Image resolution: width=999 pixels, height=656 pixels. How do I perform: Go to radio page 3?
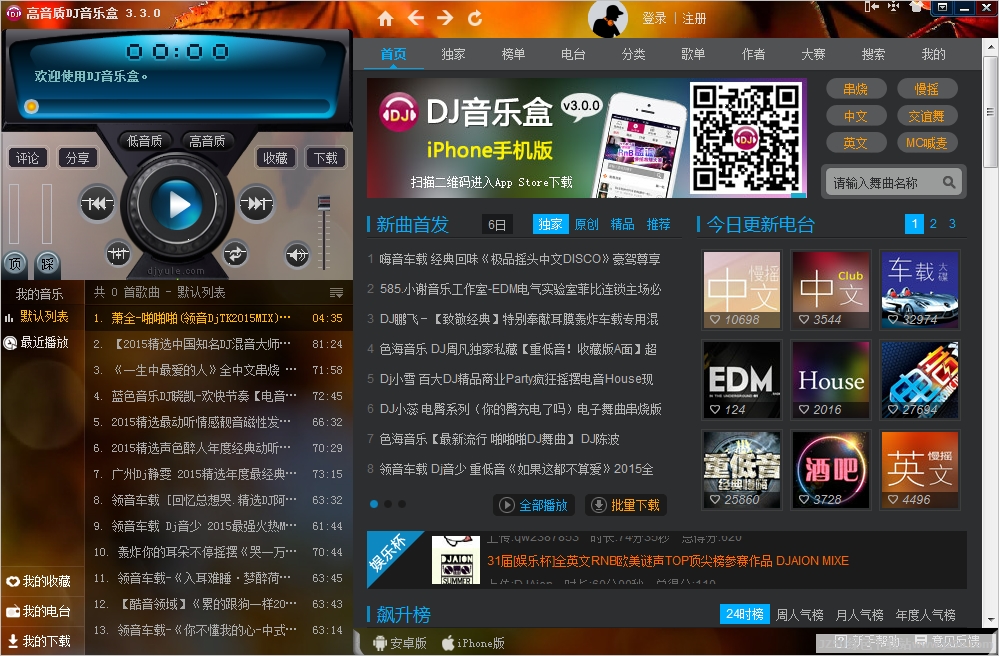coord(952,224)
